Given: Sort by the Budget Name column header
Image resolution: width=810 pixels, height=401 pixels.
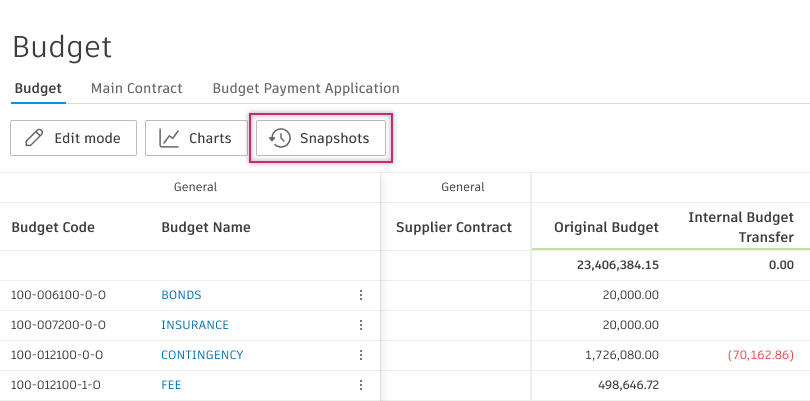Looking at the screenshot, I should (206, 227).
